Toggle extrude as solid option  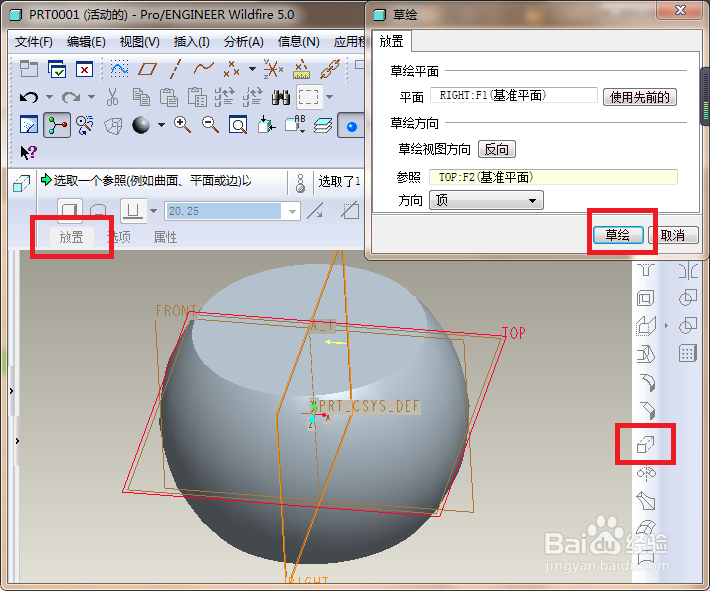(x=70, y=211)
